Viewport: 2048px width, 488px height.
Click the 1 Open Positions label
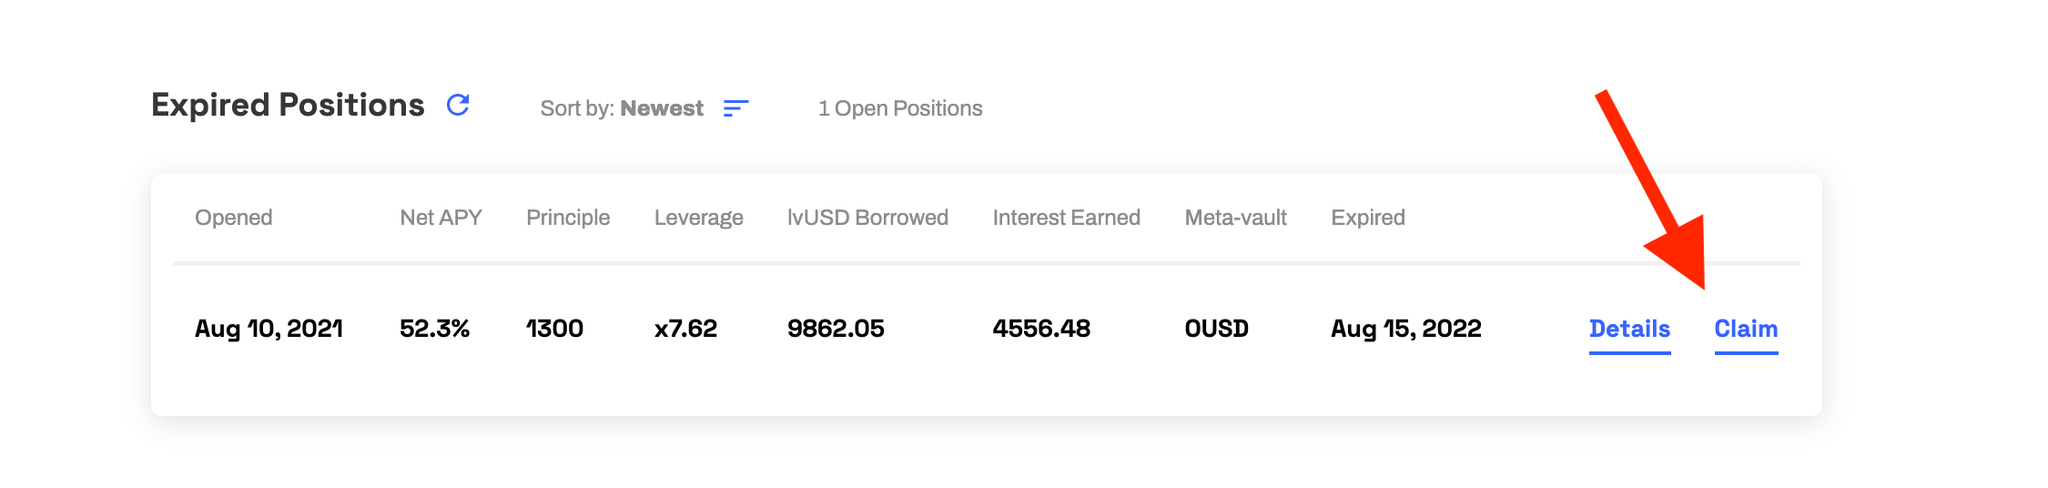900,108
